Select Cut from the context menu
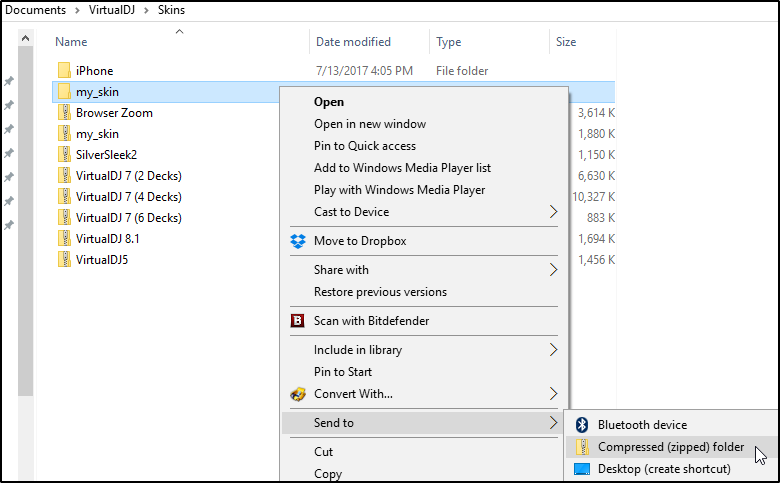Image resolution: width=780 pixels, height=483 pixels. coord(323,452)
